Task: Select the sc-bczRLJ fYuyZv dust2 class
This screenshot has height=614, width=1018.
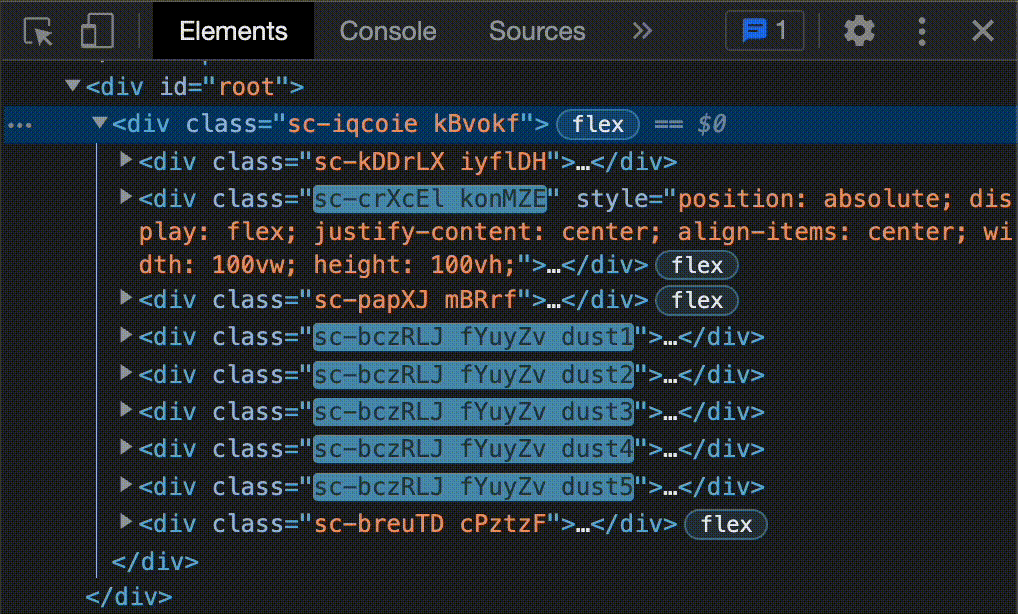Action: [473, 375]
